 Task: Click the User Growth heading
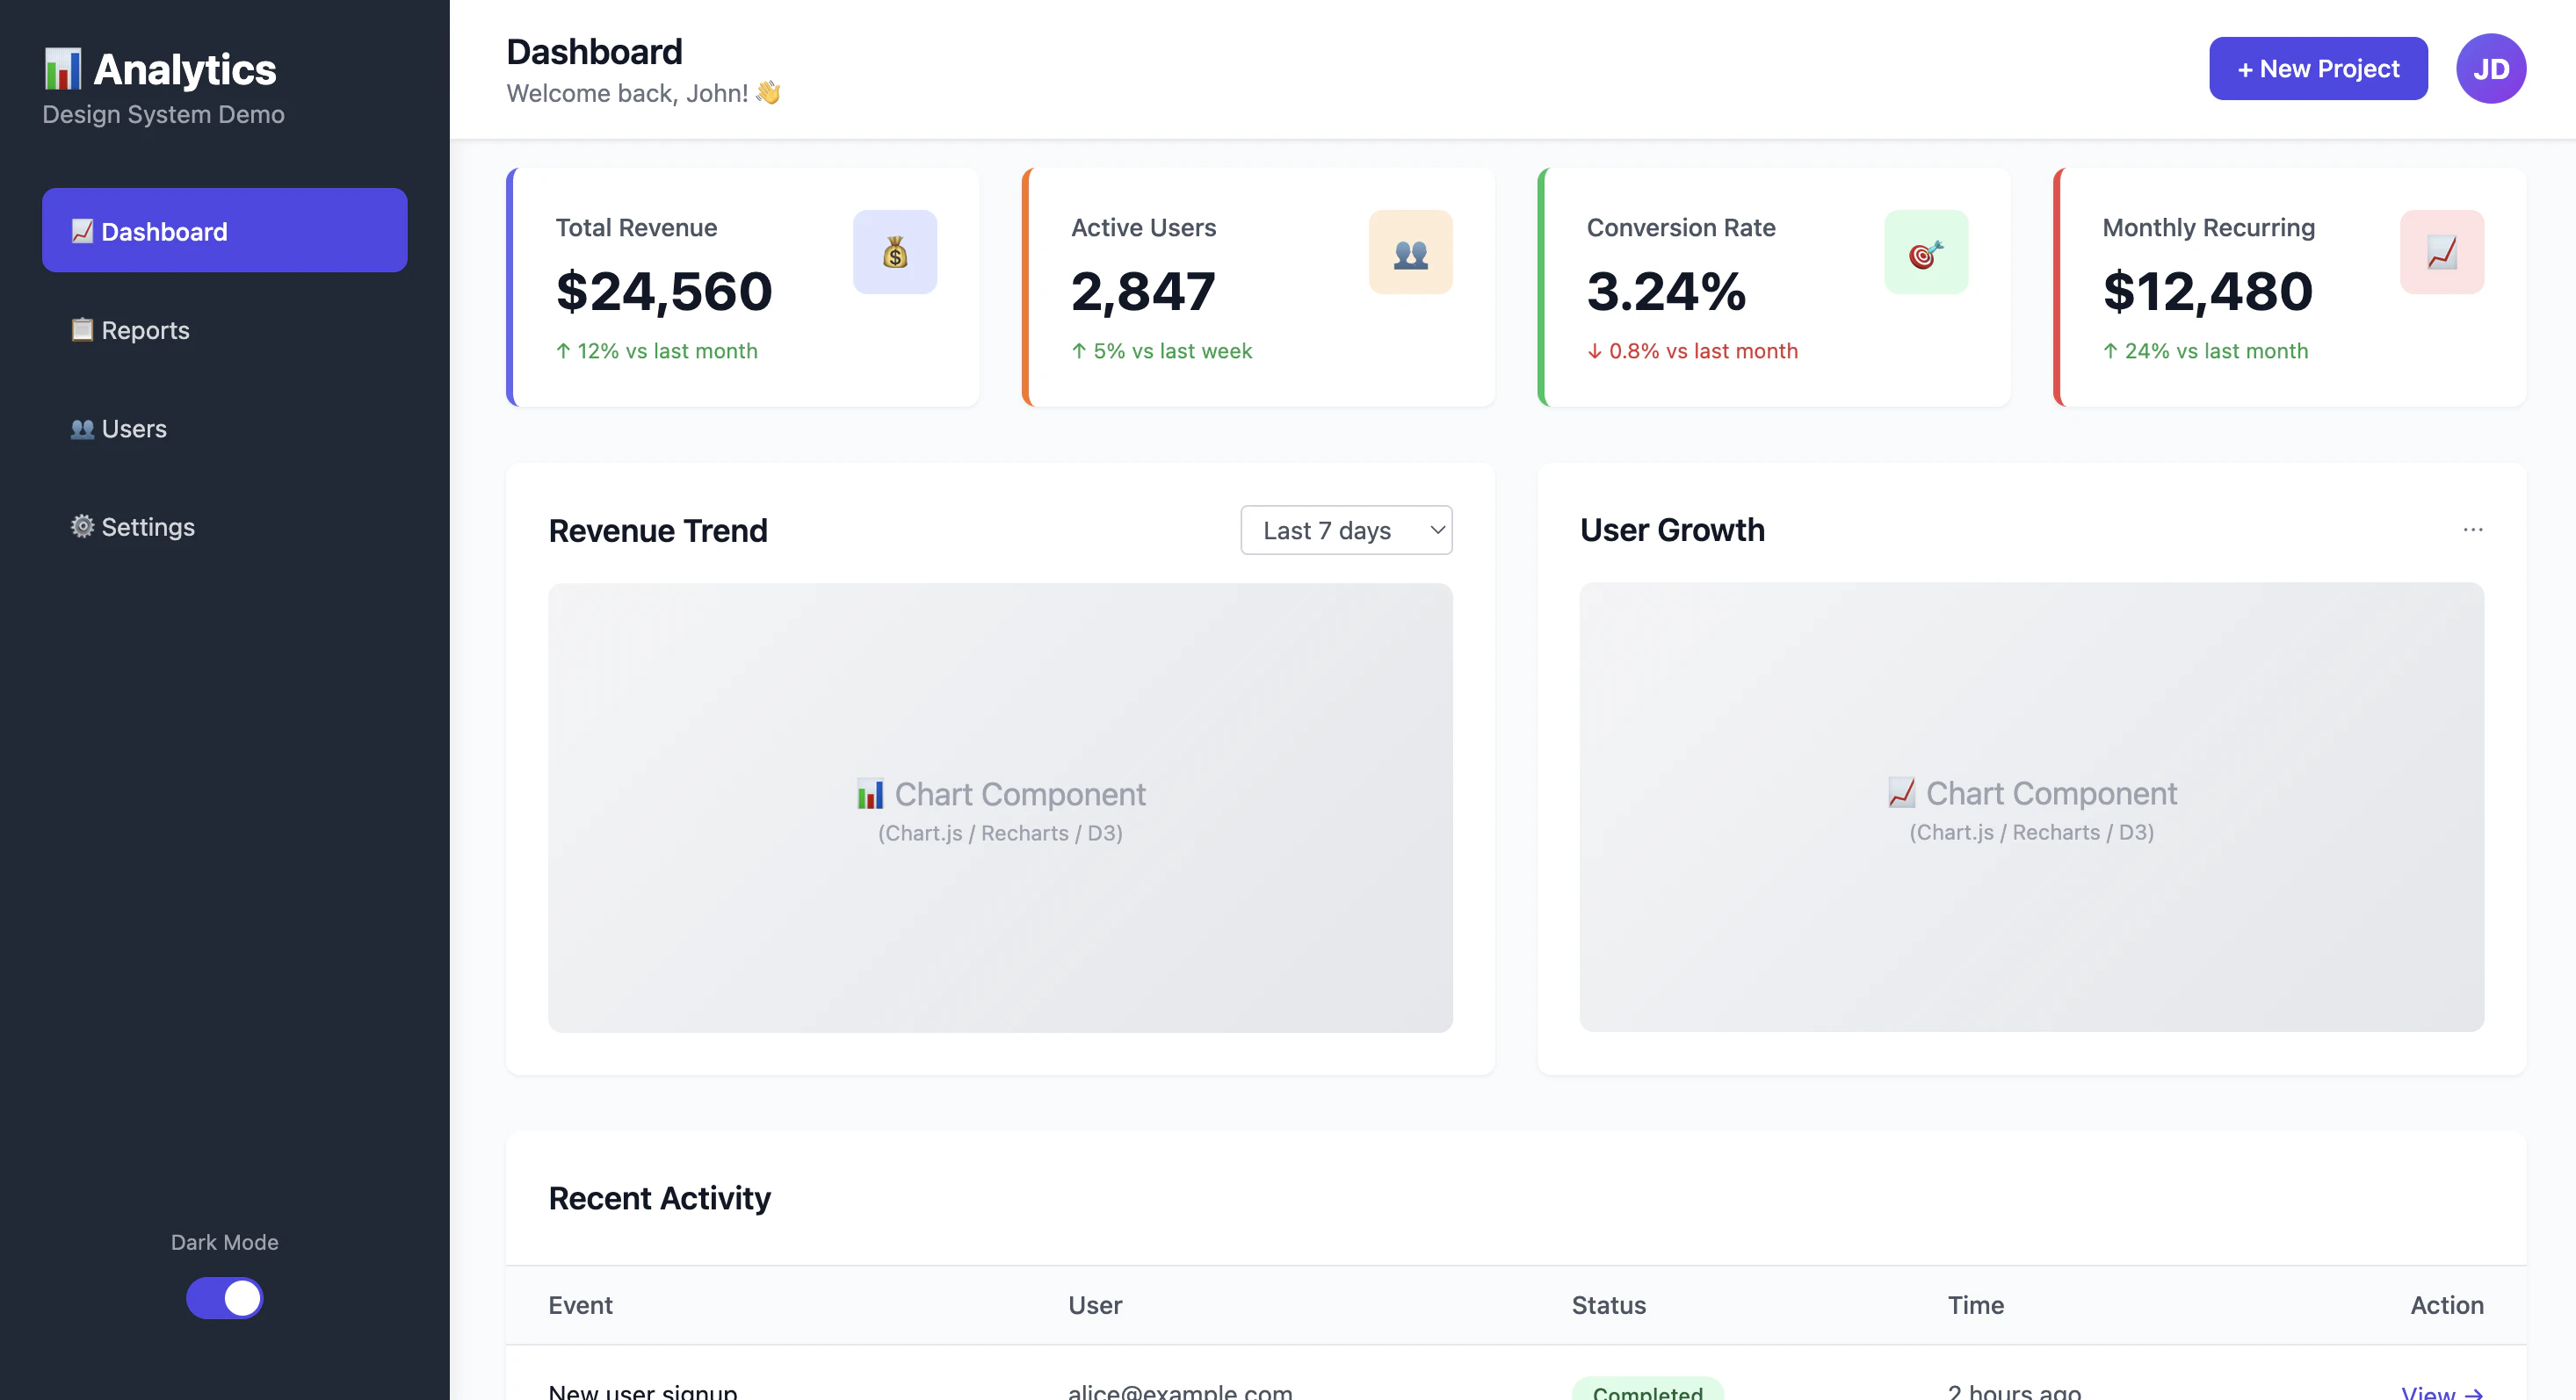click(x=1672, y=530)
